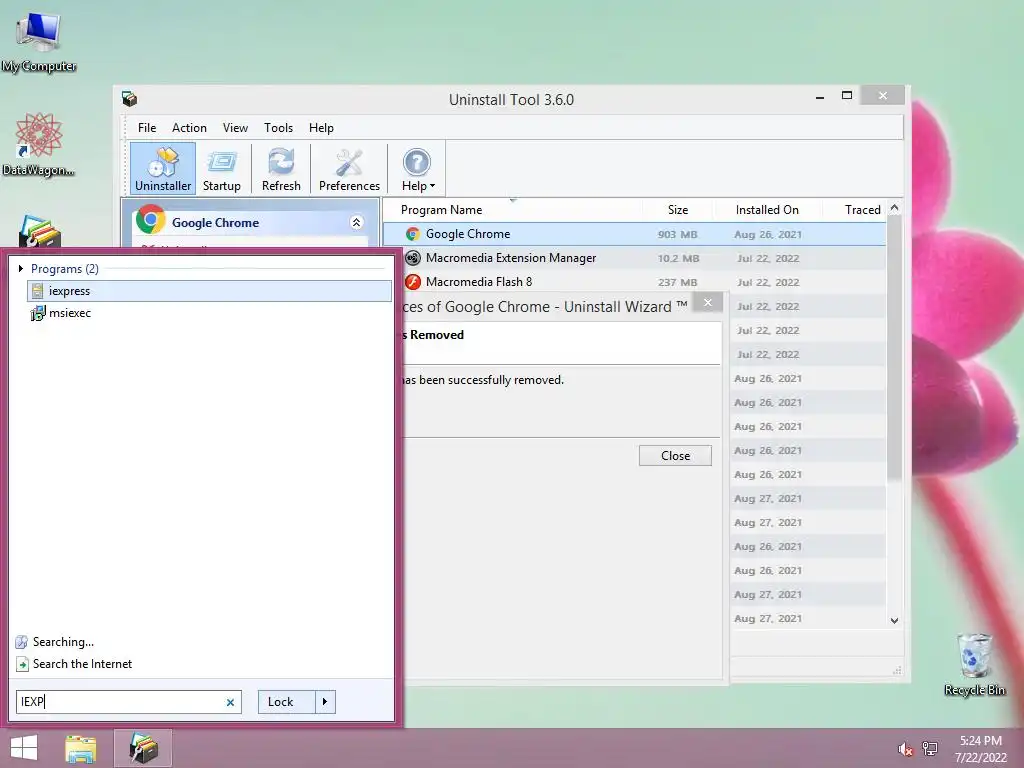Sort by Size column header
This screenshot has width=1024, height=768.
tap(678, 210)
